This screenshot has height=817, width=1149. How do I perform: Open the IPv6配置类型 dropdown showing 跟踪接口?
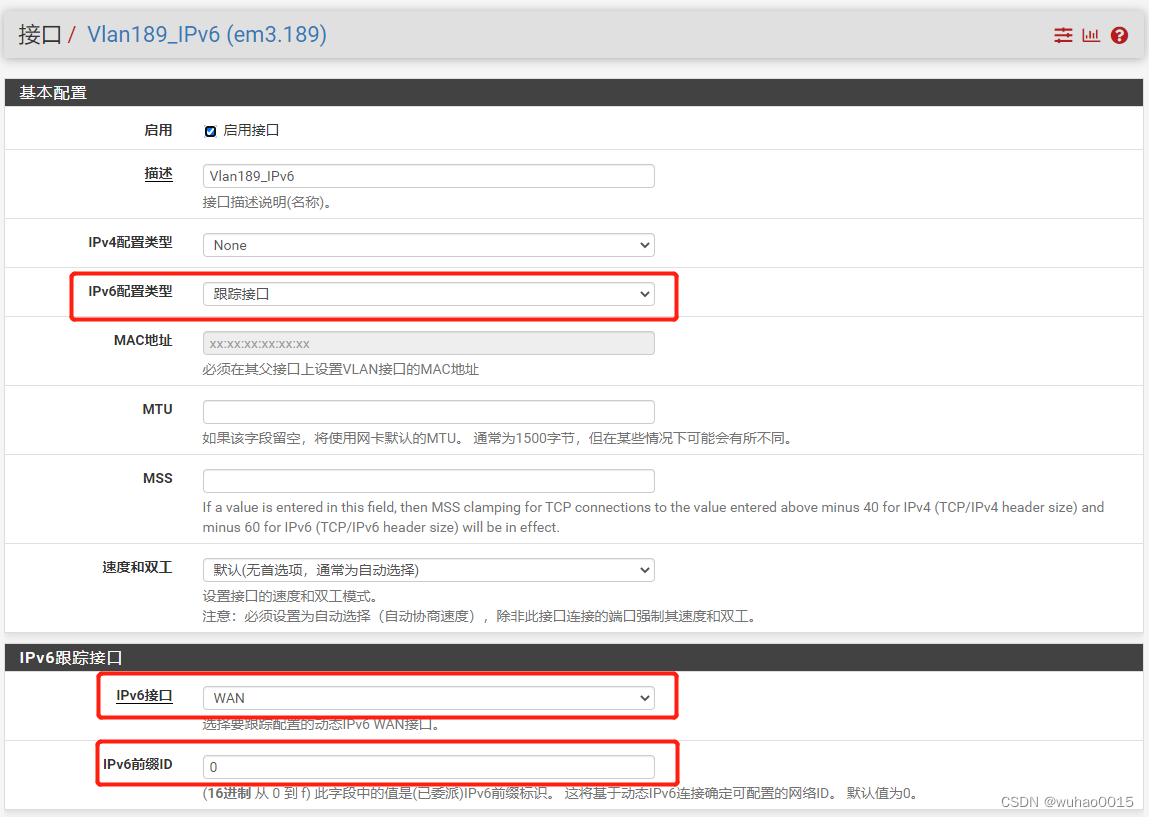[428, 293]
